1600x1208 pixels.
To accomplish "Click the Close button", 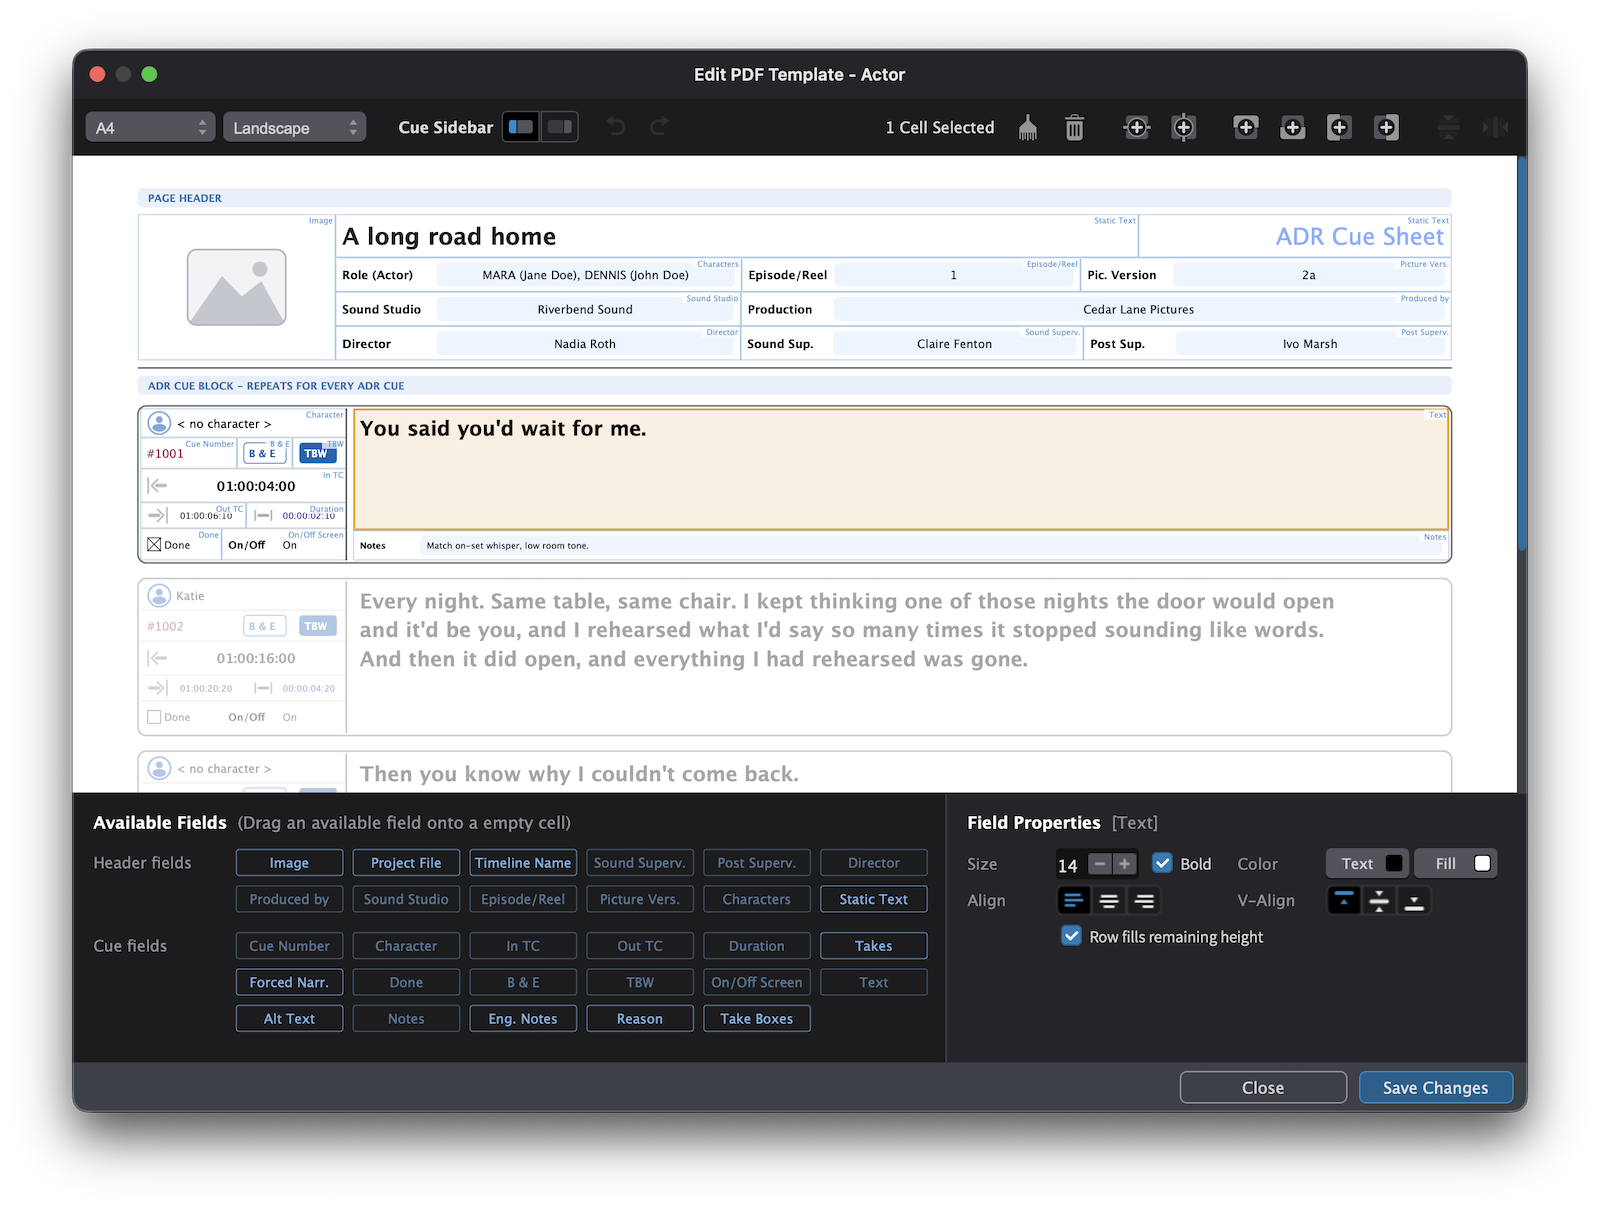I will pyautogui.click(x=1263, y=1087).
